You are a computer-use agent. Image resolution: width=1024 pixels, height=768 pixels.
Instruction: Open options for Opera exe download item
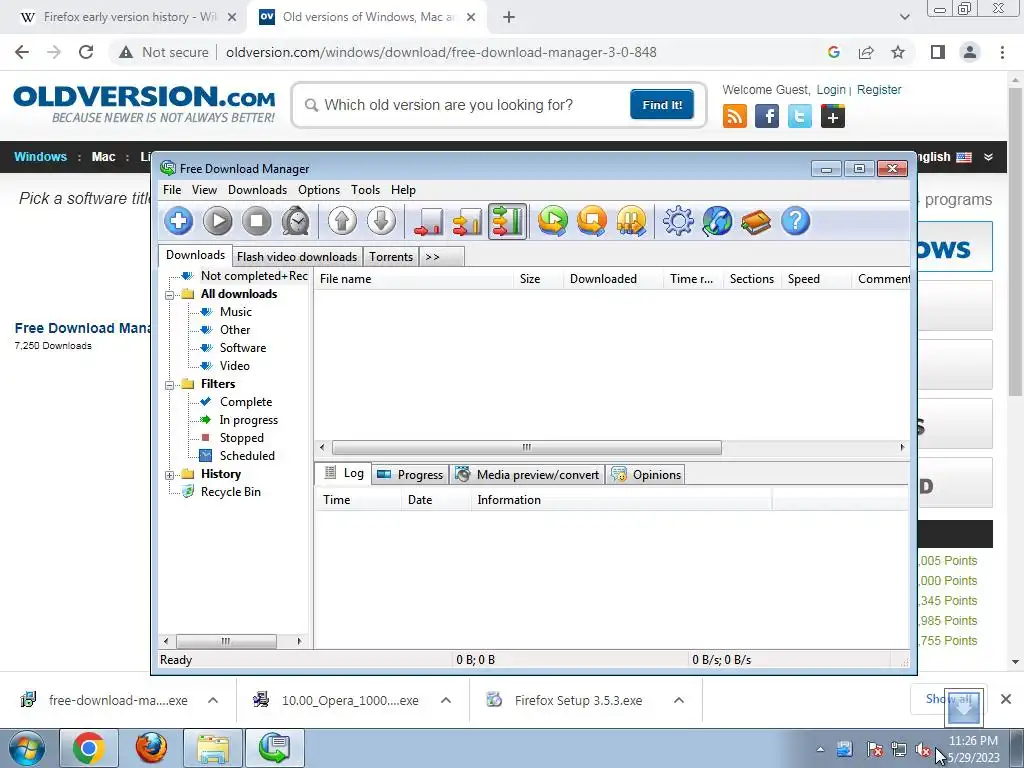446,700
